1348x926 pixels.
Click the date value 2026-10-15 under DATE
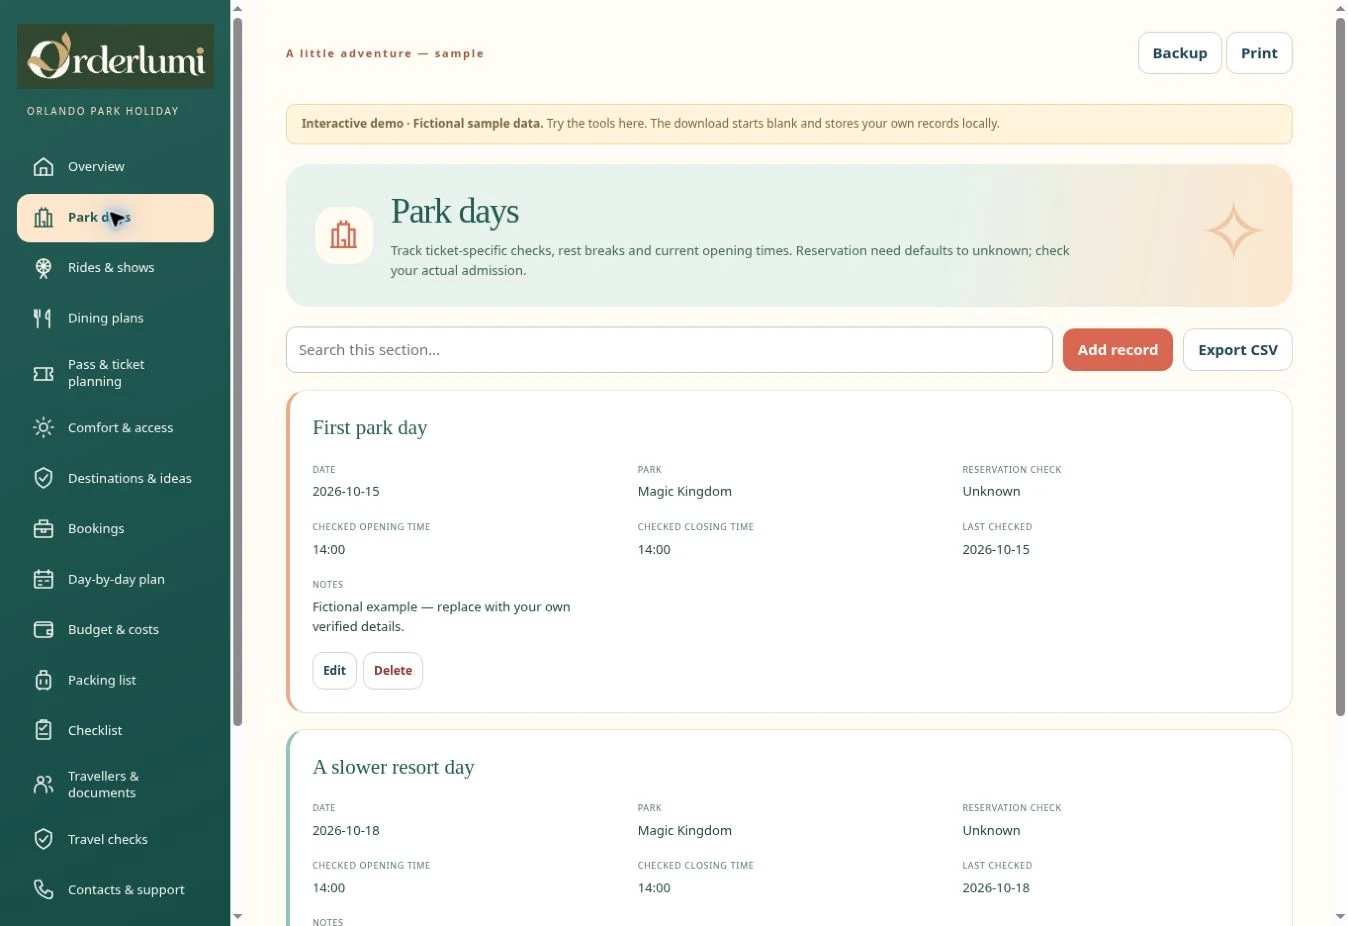(x=346, y=491)
